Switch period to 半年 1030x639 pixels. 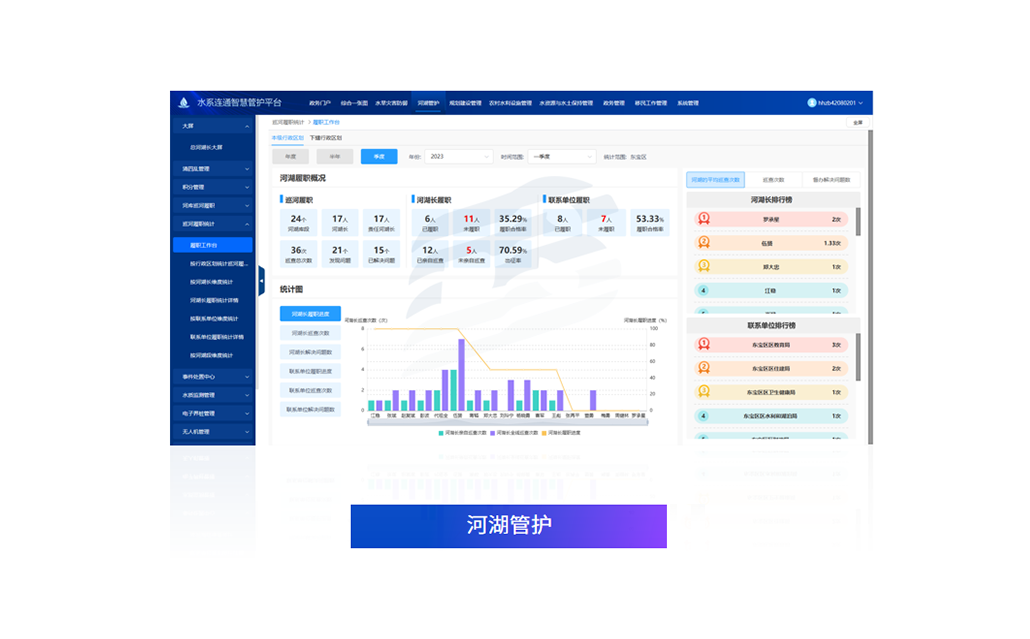pyautogui.click(x=335, y=157)
